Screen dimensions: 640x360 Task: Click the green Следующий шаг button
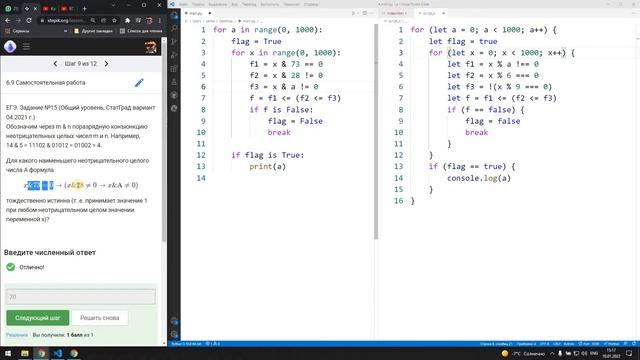point(38,318)
